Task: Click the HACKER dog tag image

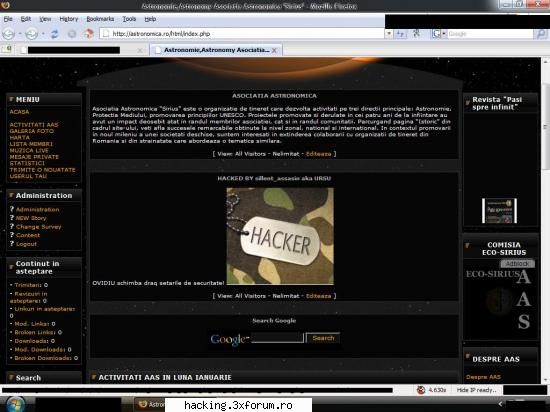Action: pos(280,236)
